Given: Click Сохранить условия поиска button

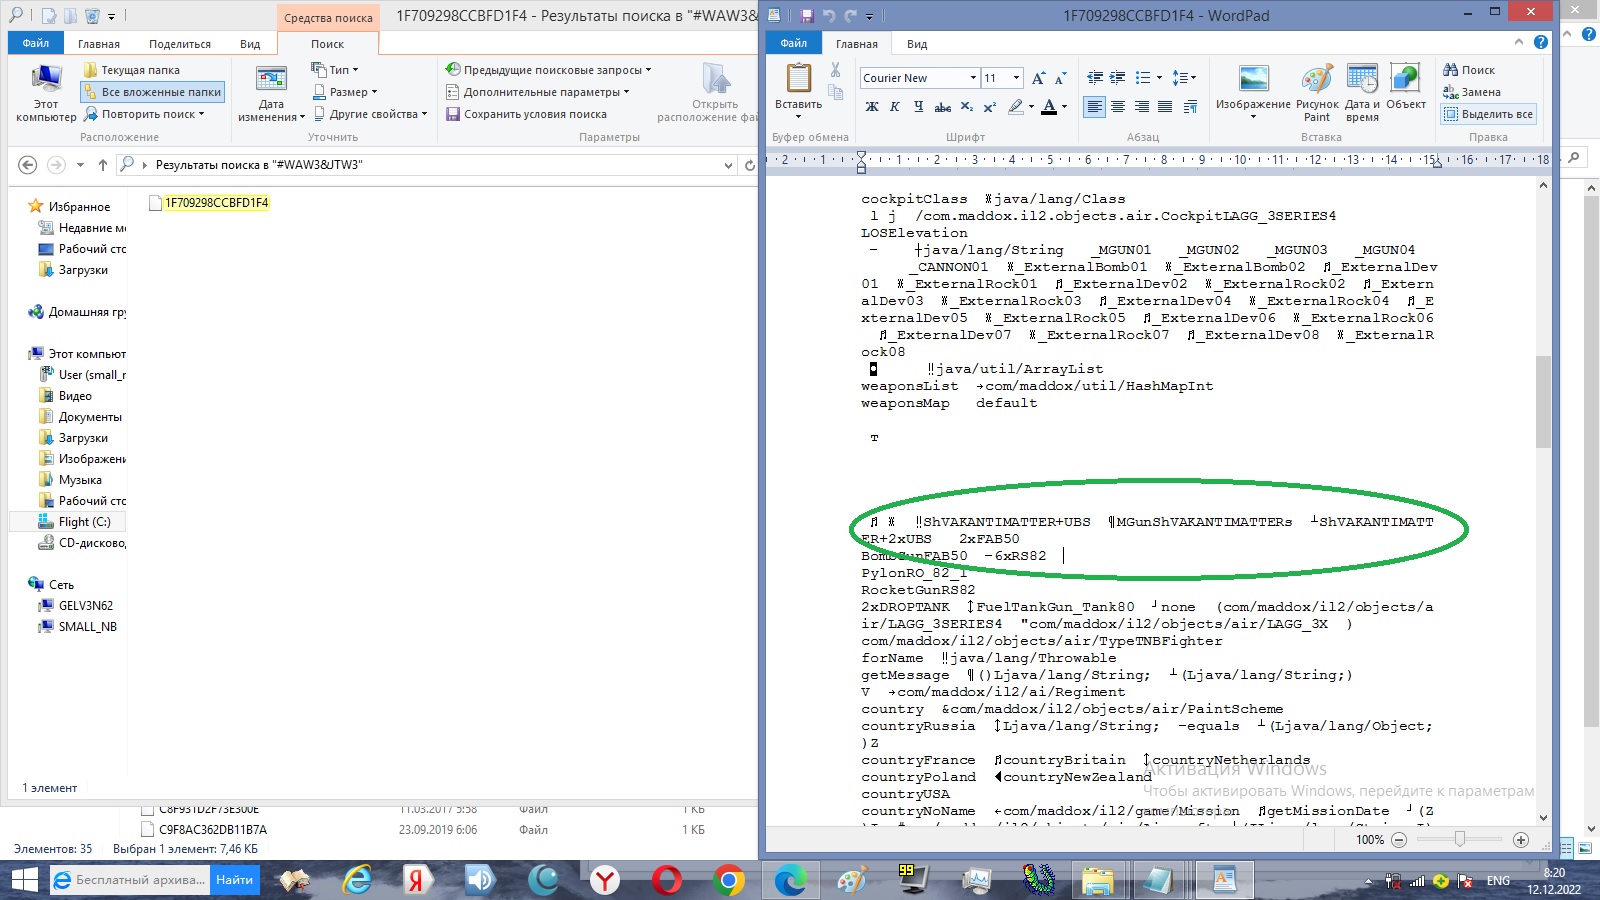Looking at the screenshot, I should [x=526, y=114].
